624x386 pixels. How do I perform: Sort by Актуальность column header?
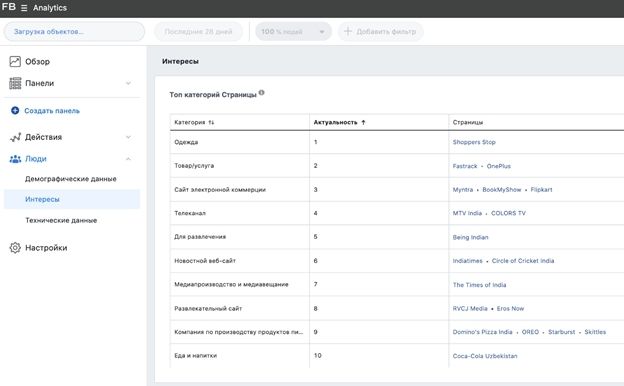pyautogui.click(x=379, y=122)
